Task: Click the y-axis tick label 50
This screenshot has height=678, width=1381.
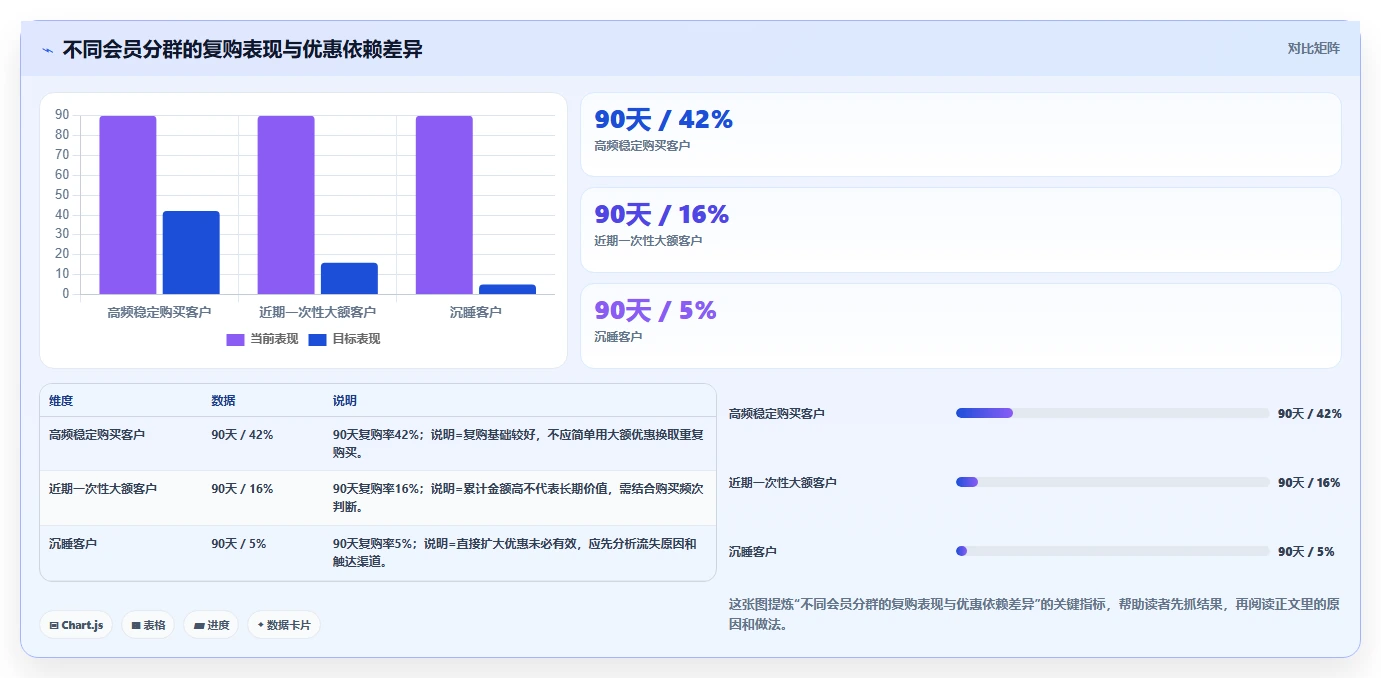Action: click(x=62, y=195)
